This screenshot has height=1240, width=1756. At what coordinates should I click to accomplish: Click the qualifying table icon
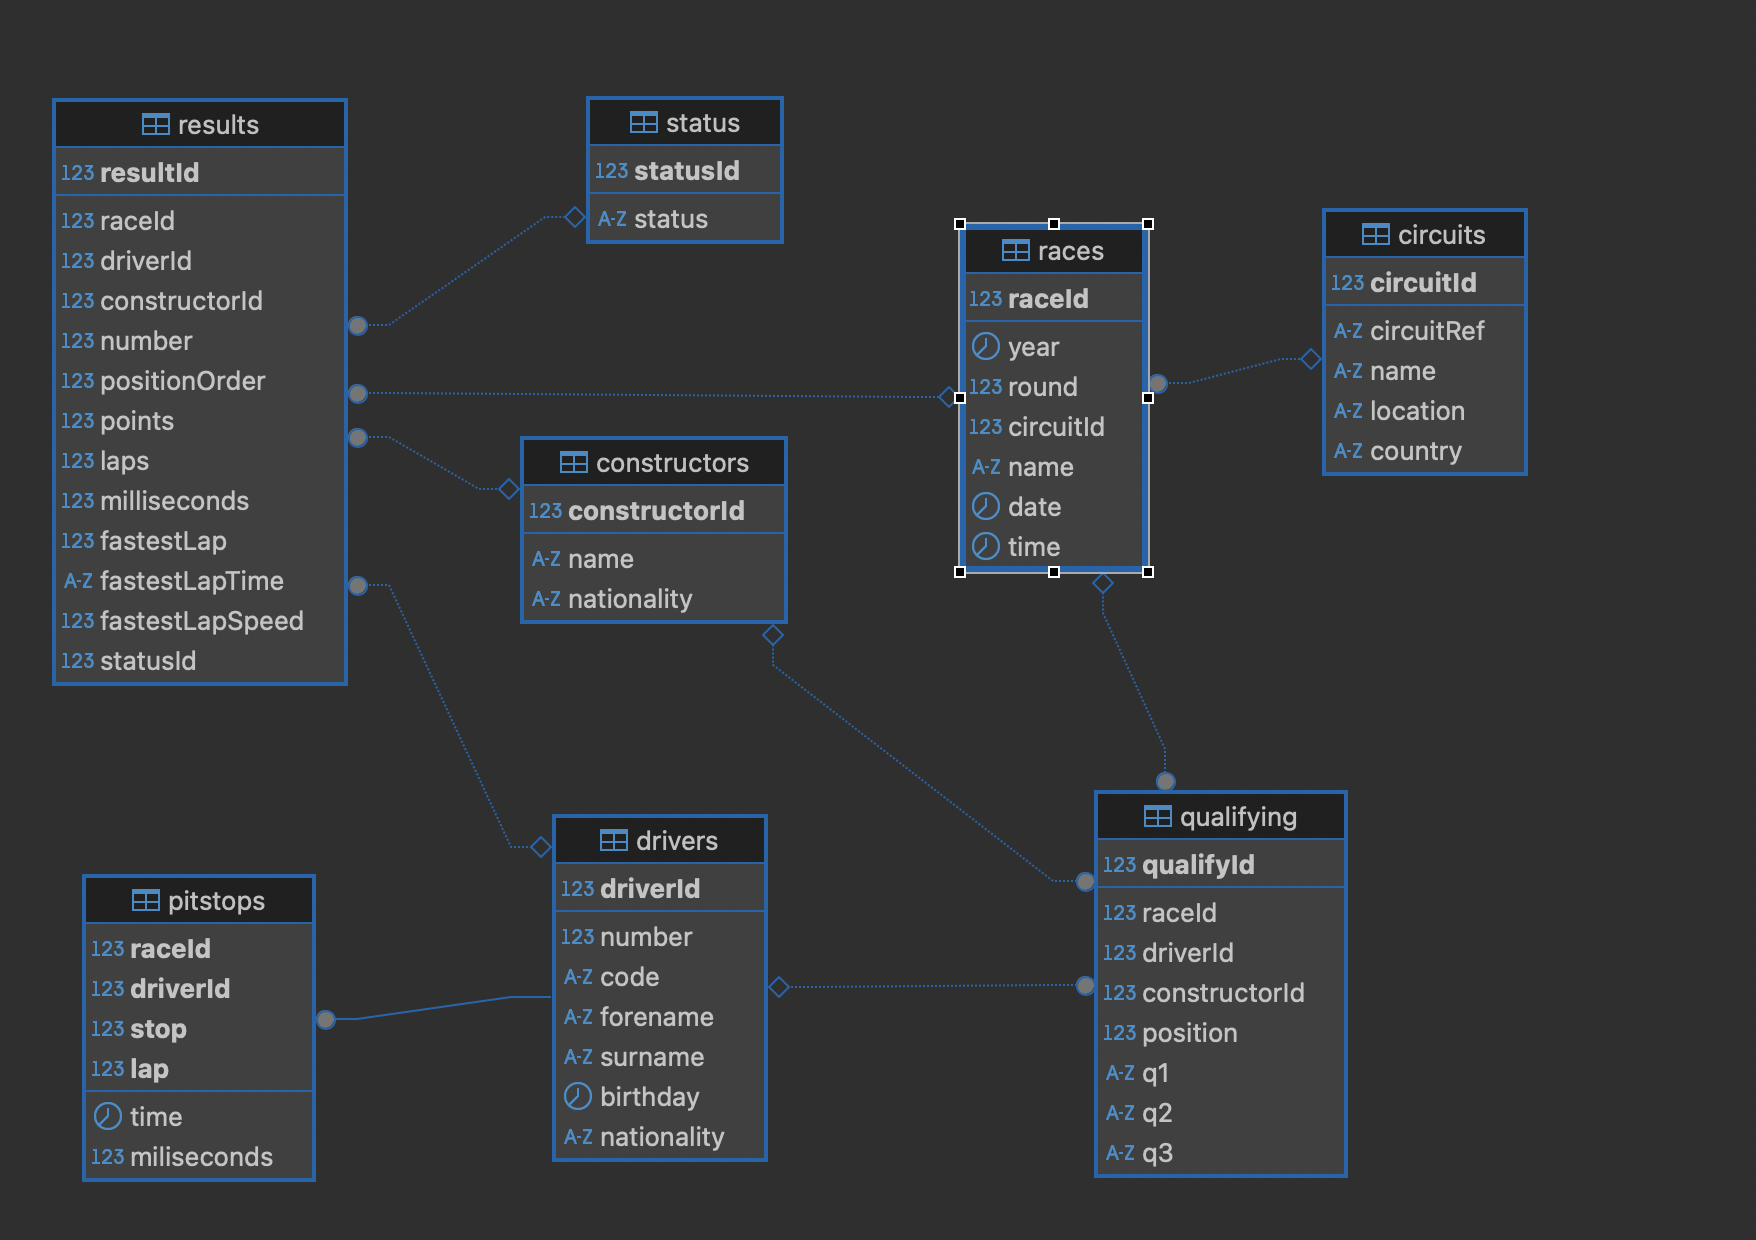click(x=1157, y=816)
